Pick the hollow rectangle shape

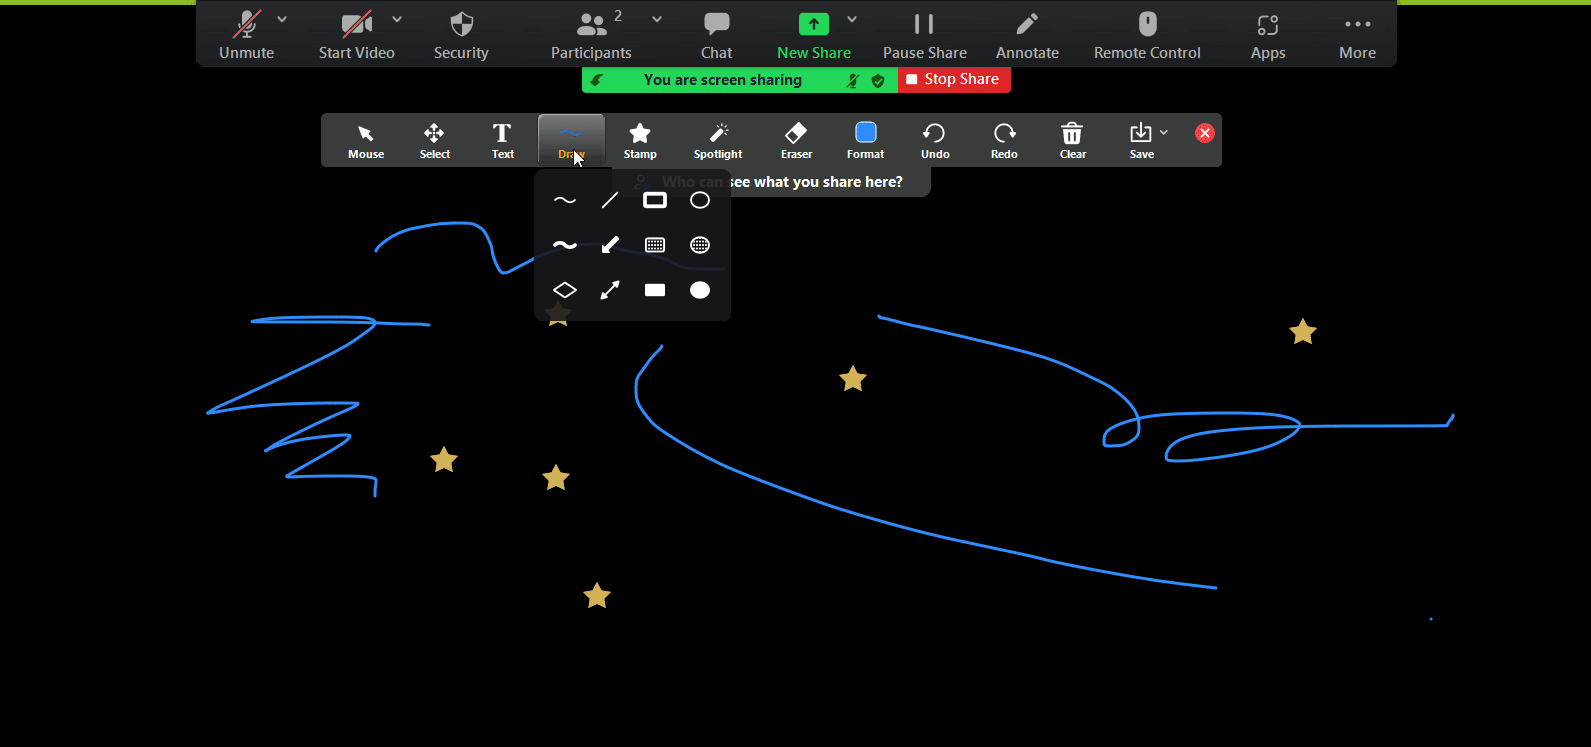click(x=655, y=200)
